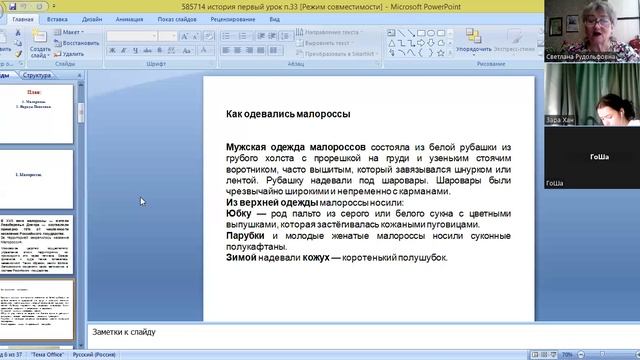
Task: Open the Вставка ribbon tab
Action: (x=57, y=19)
